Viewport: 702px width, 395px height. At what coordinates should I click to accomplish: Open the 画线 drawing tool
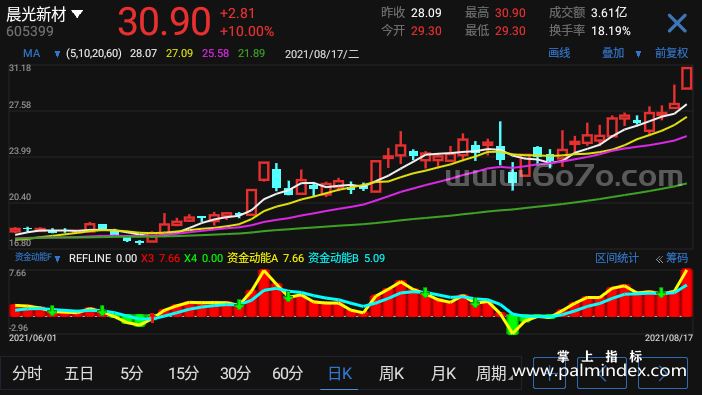(x=559, y=53)
